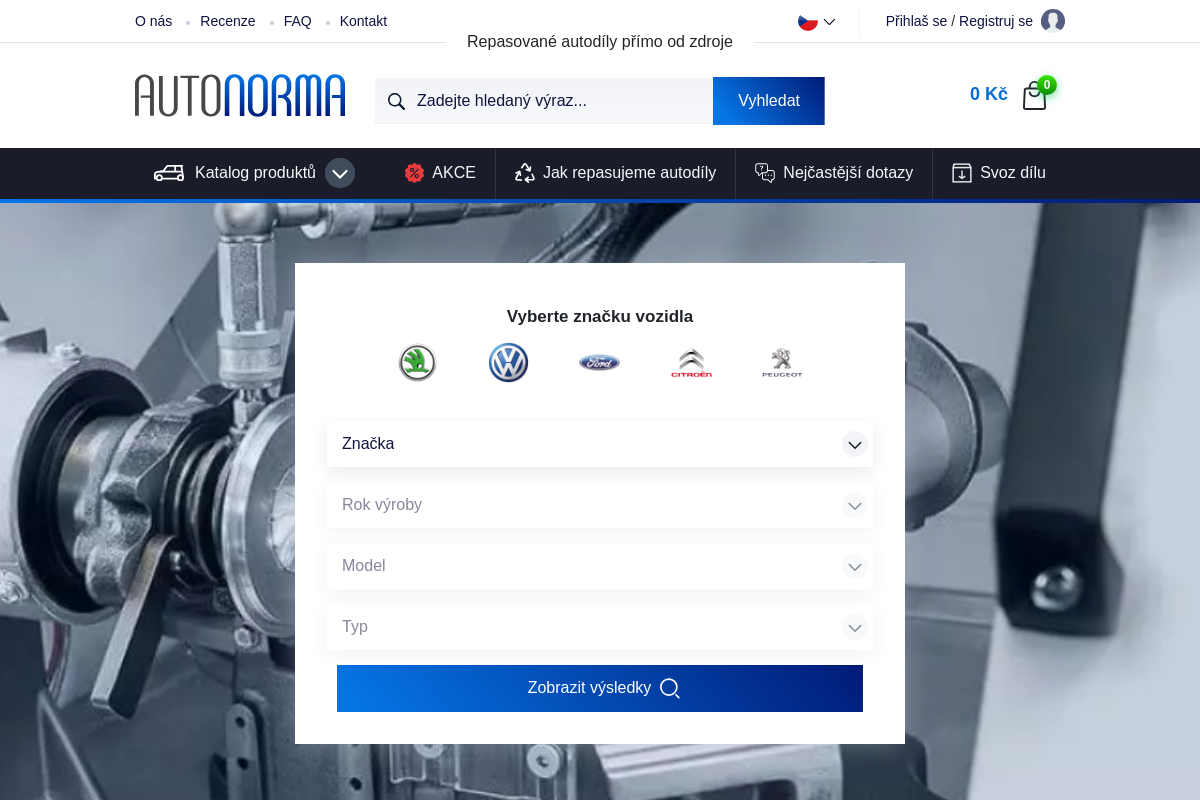
Task: Click the AKCE percent badge icon
Action: pyautogui.click(x=414, y=172)
